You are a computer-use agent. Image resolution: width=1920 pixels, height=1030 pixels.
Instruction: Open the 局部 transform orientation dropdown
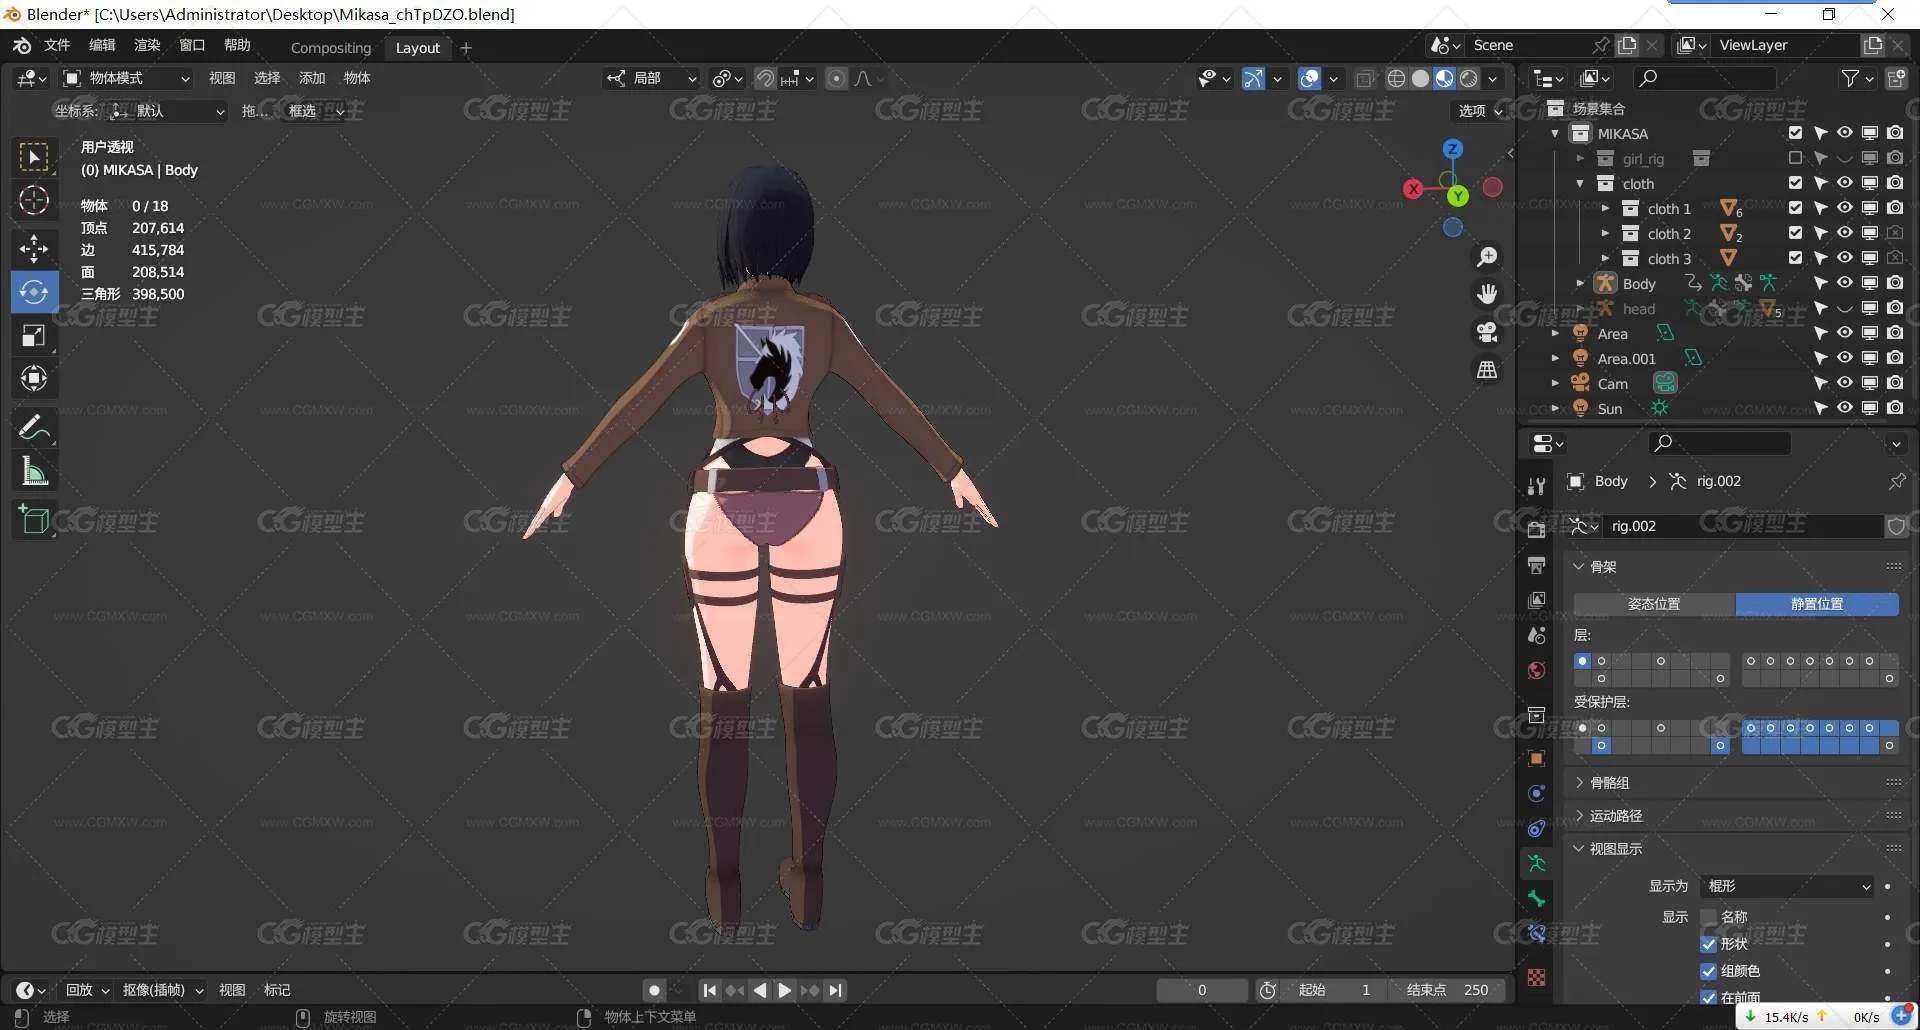click(652, 78)
